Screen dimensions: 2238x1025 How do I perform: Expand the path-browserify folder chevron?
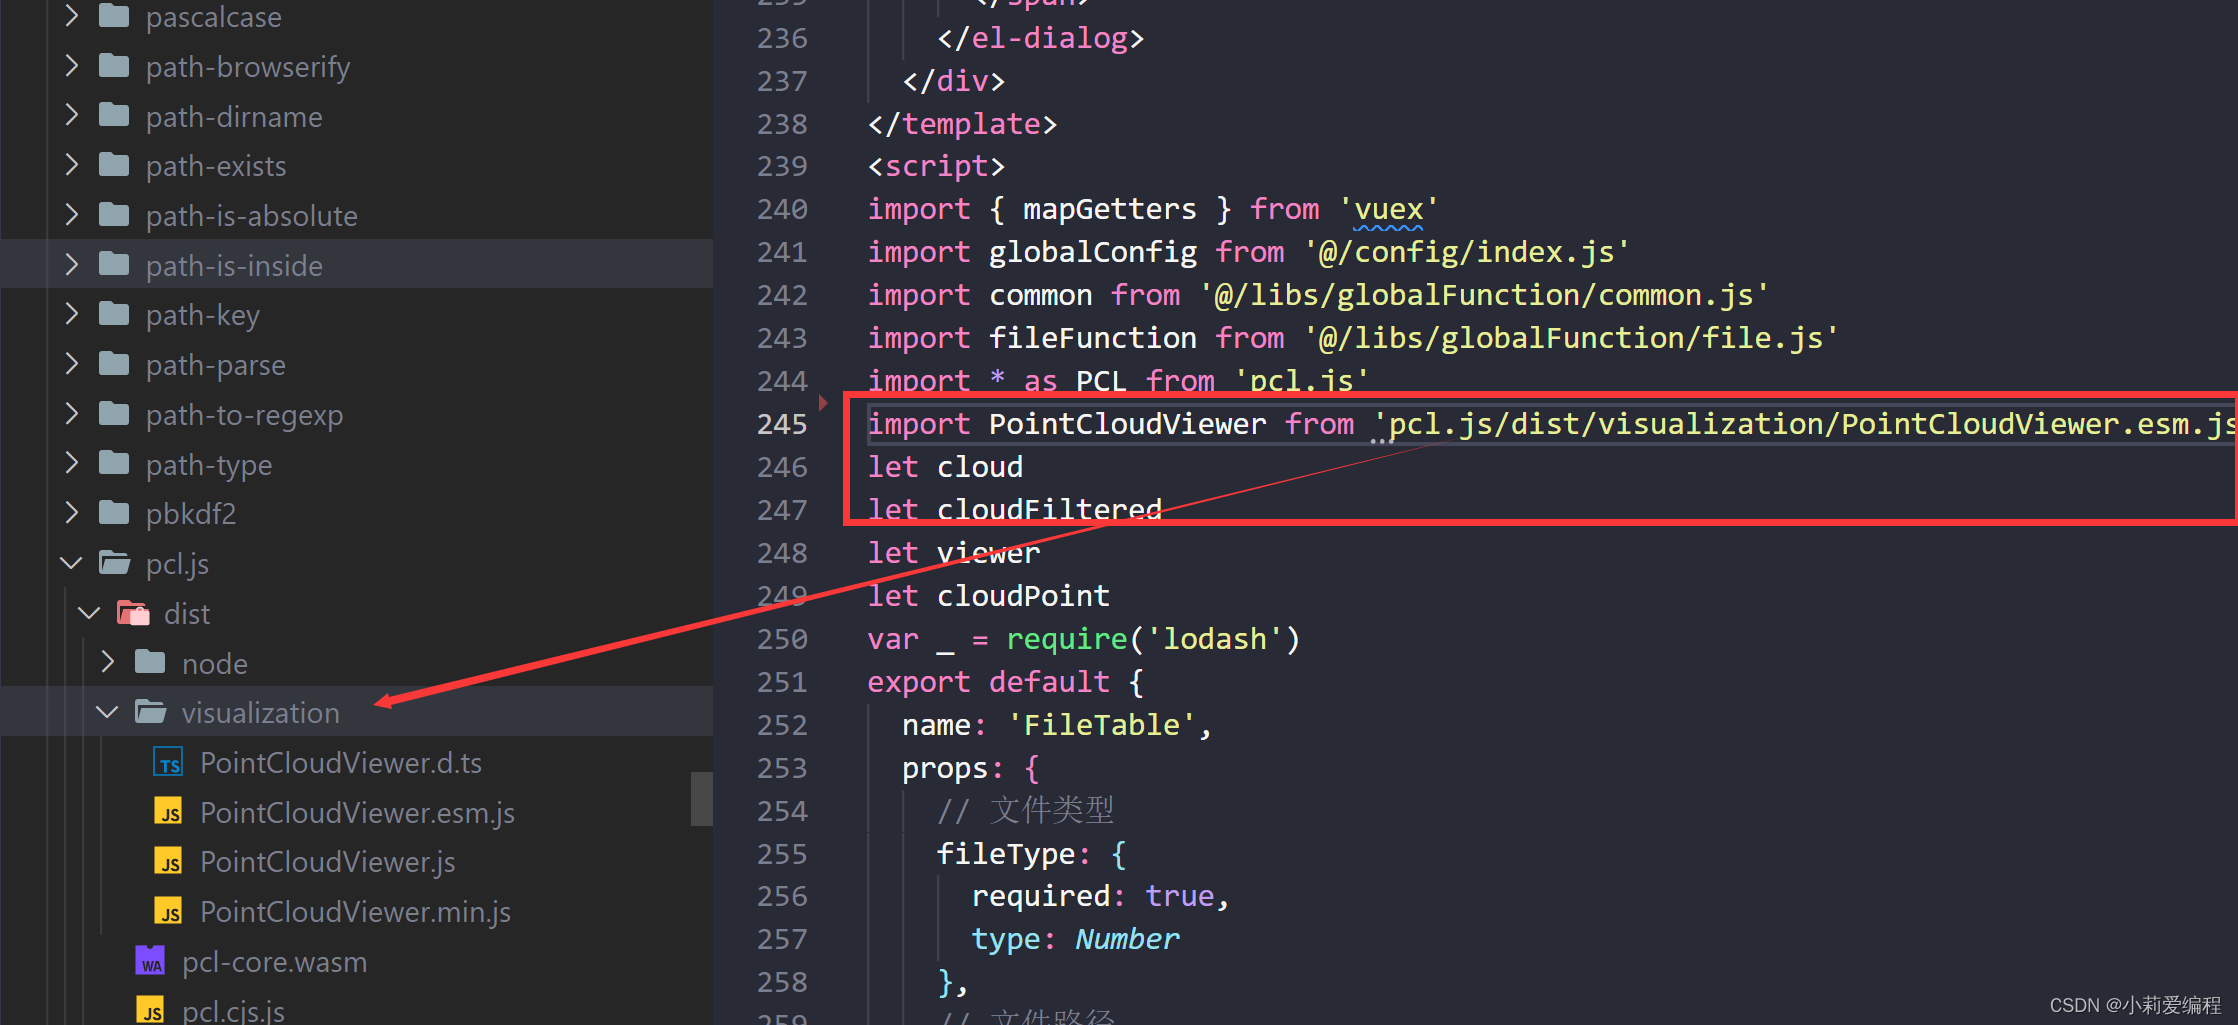71,66
